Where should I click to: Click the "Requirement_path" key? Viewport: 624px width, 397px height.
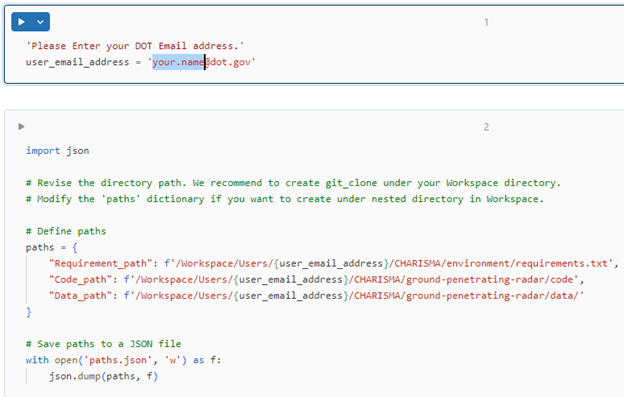tap(101, 263)
